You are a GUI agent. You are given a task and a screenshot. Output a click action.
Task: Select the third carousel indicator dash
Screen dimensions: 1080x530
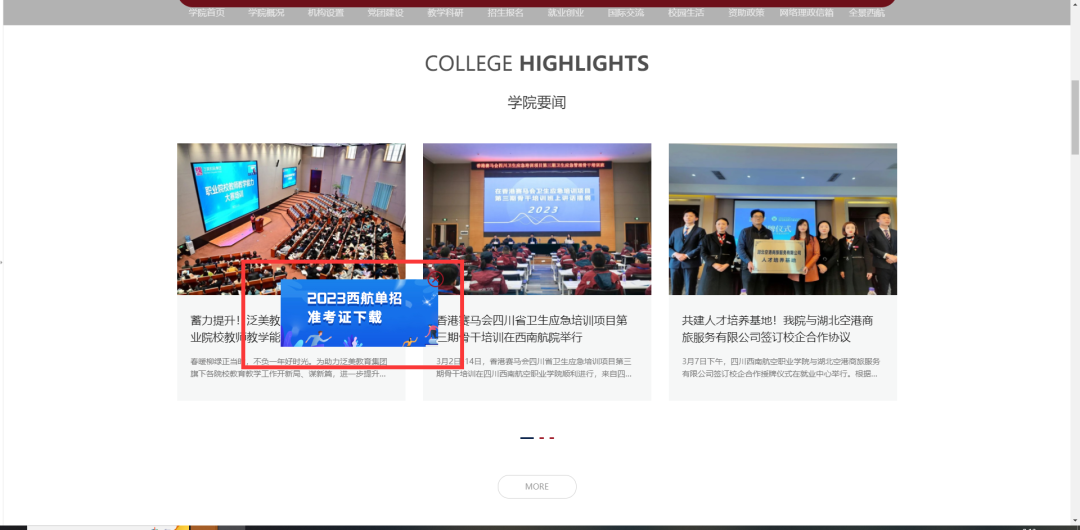(551, 438)
